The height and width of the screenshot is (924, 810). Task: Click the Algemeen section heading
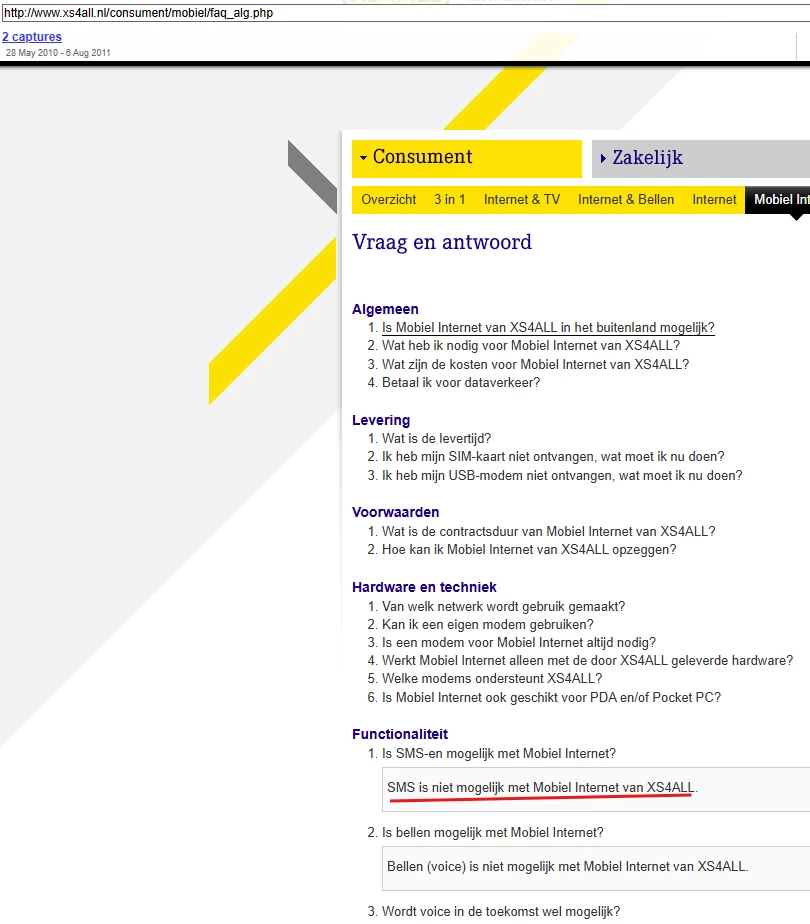click(x=385, y=309)
